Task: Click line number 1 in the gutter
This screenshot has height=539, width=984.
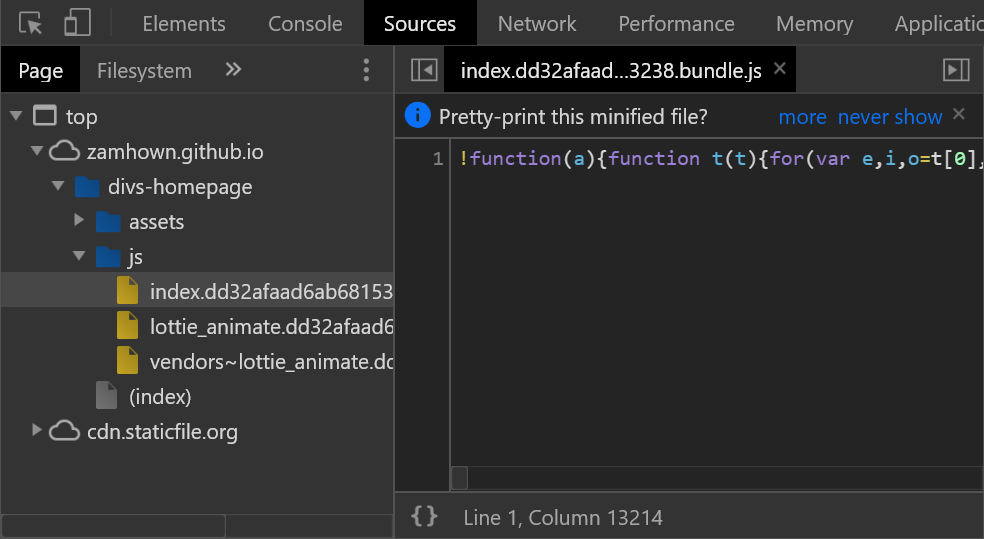Action: [x=438, y=158]
